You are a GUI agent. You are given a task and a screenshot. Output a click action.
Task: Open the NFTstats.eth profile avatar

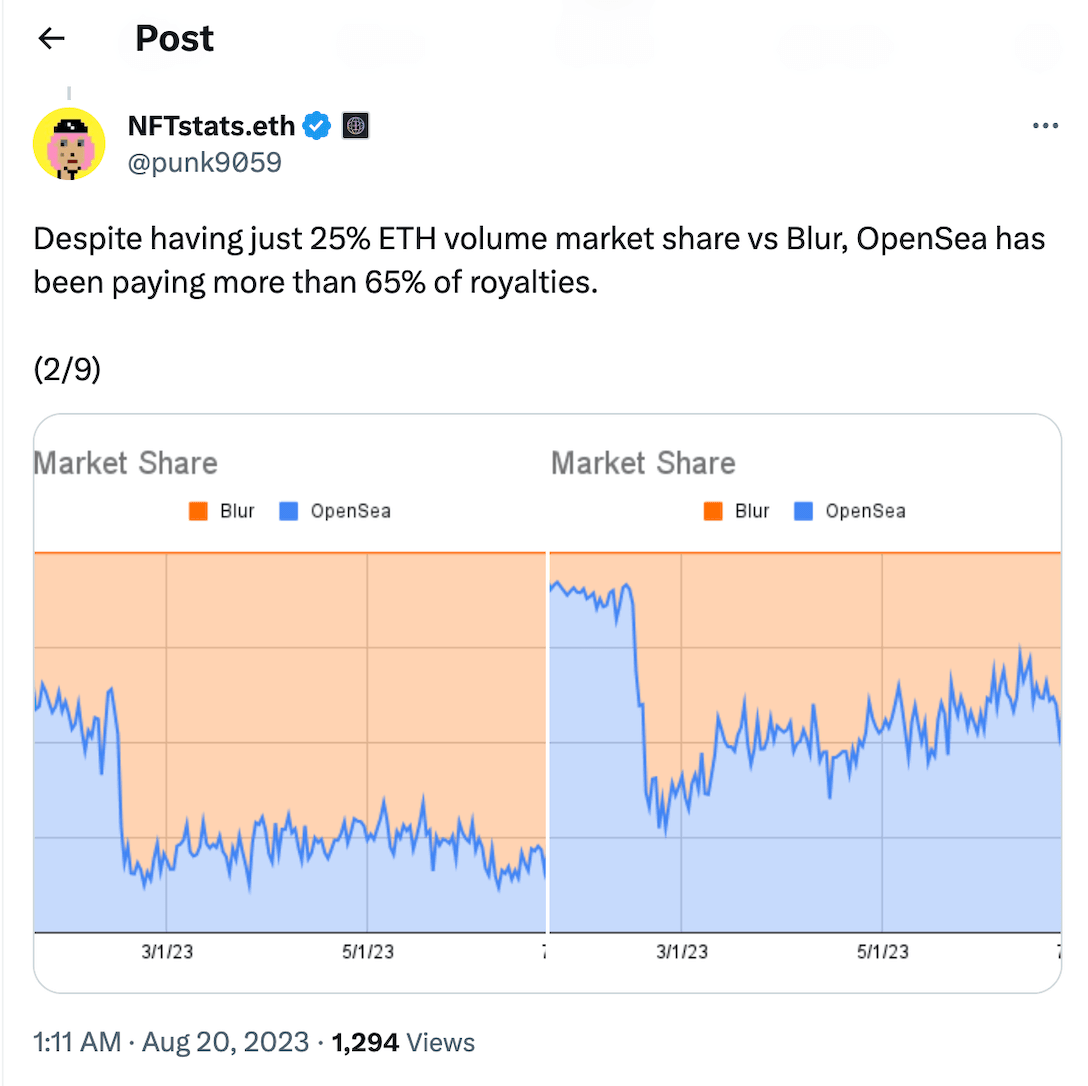[69, 143]
